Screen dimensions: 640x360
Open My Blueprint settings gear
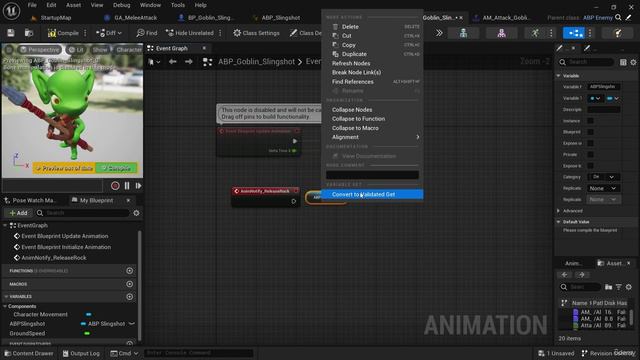point(136,213)
